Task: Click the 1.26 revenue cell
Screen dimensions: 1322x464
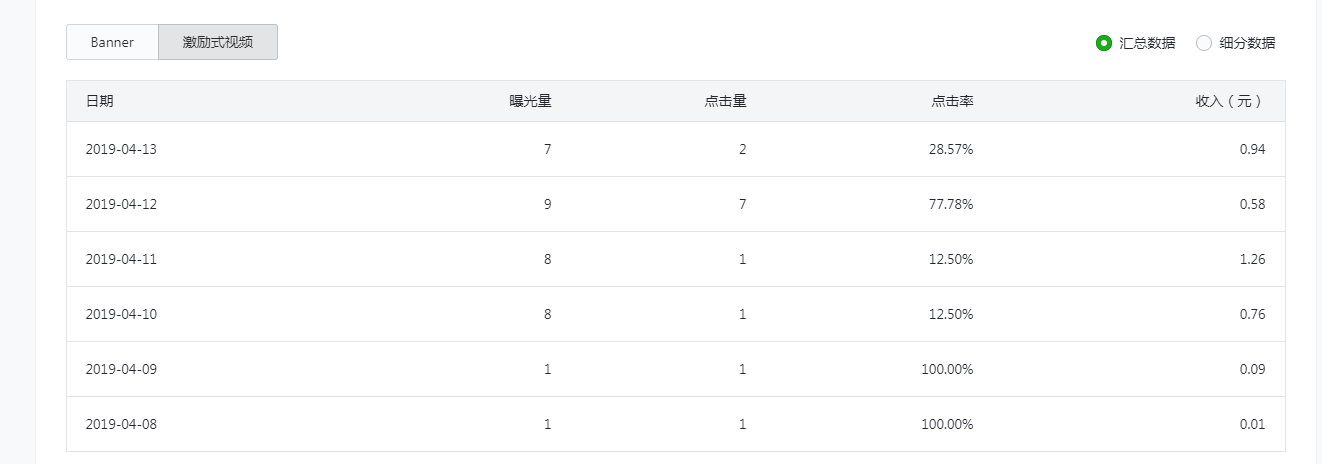Action: [1250, 259]
